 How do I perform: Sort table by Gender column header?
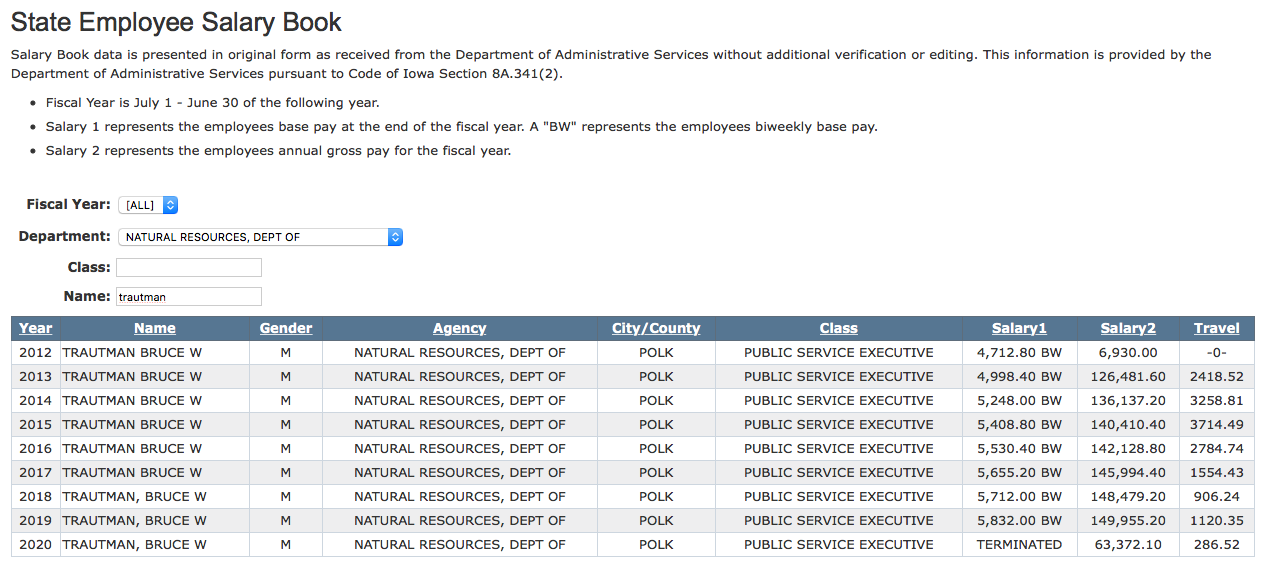tap(286, 328)
